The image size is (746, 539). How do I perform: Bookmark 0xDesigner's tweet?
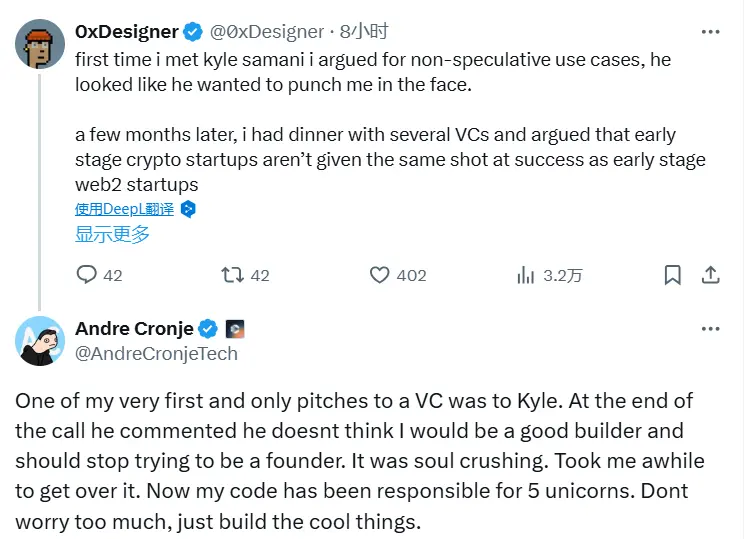point(673,275)
